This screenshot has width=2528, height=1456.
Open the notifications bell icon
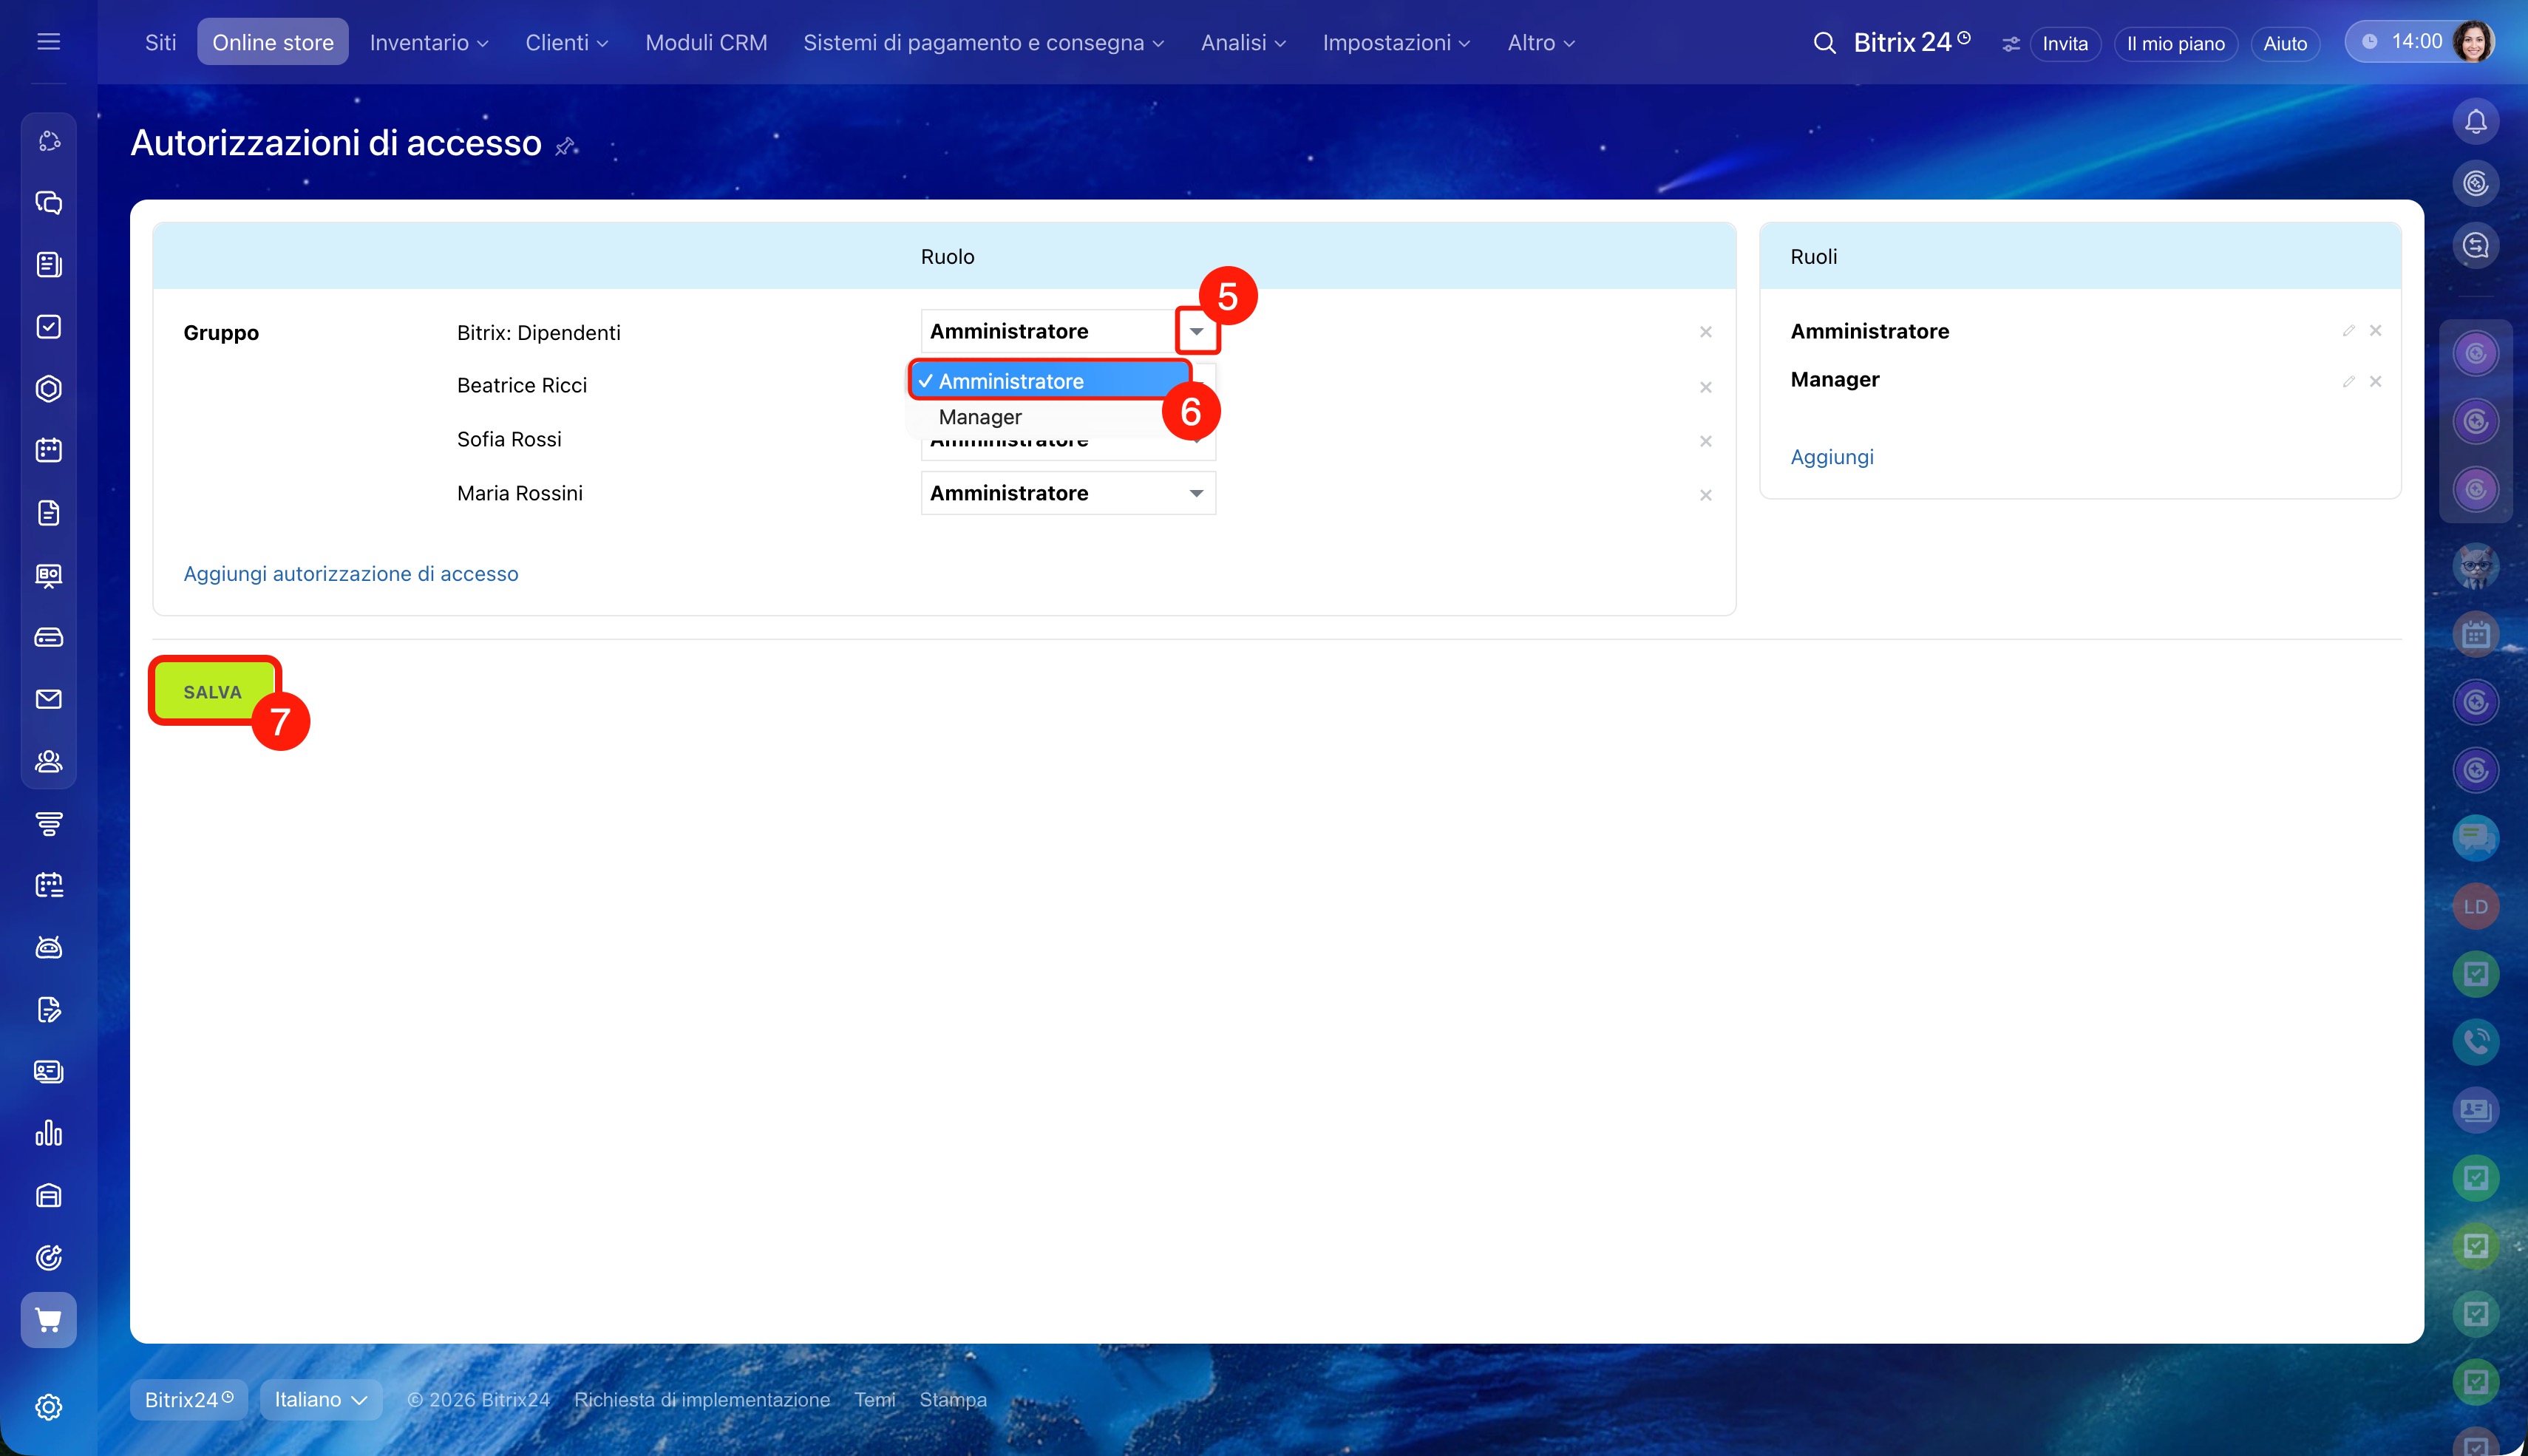[2475, 122]
